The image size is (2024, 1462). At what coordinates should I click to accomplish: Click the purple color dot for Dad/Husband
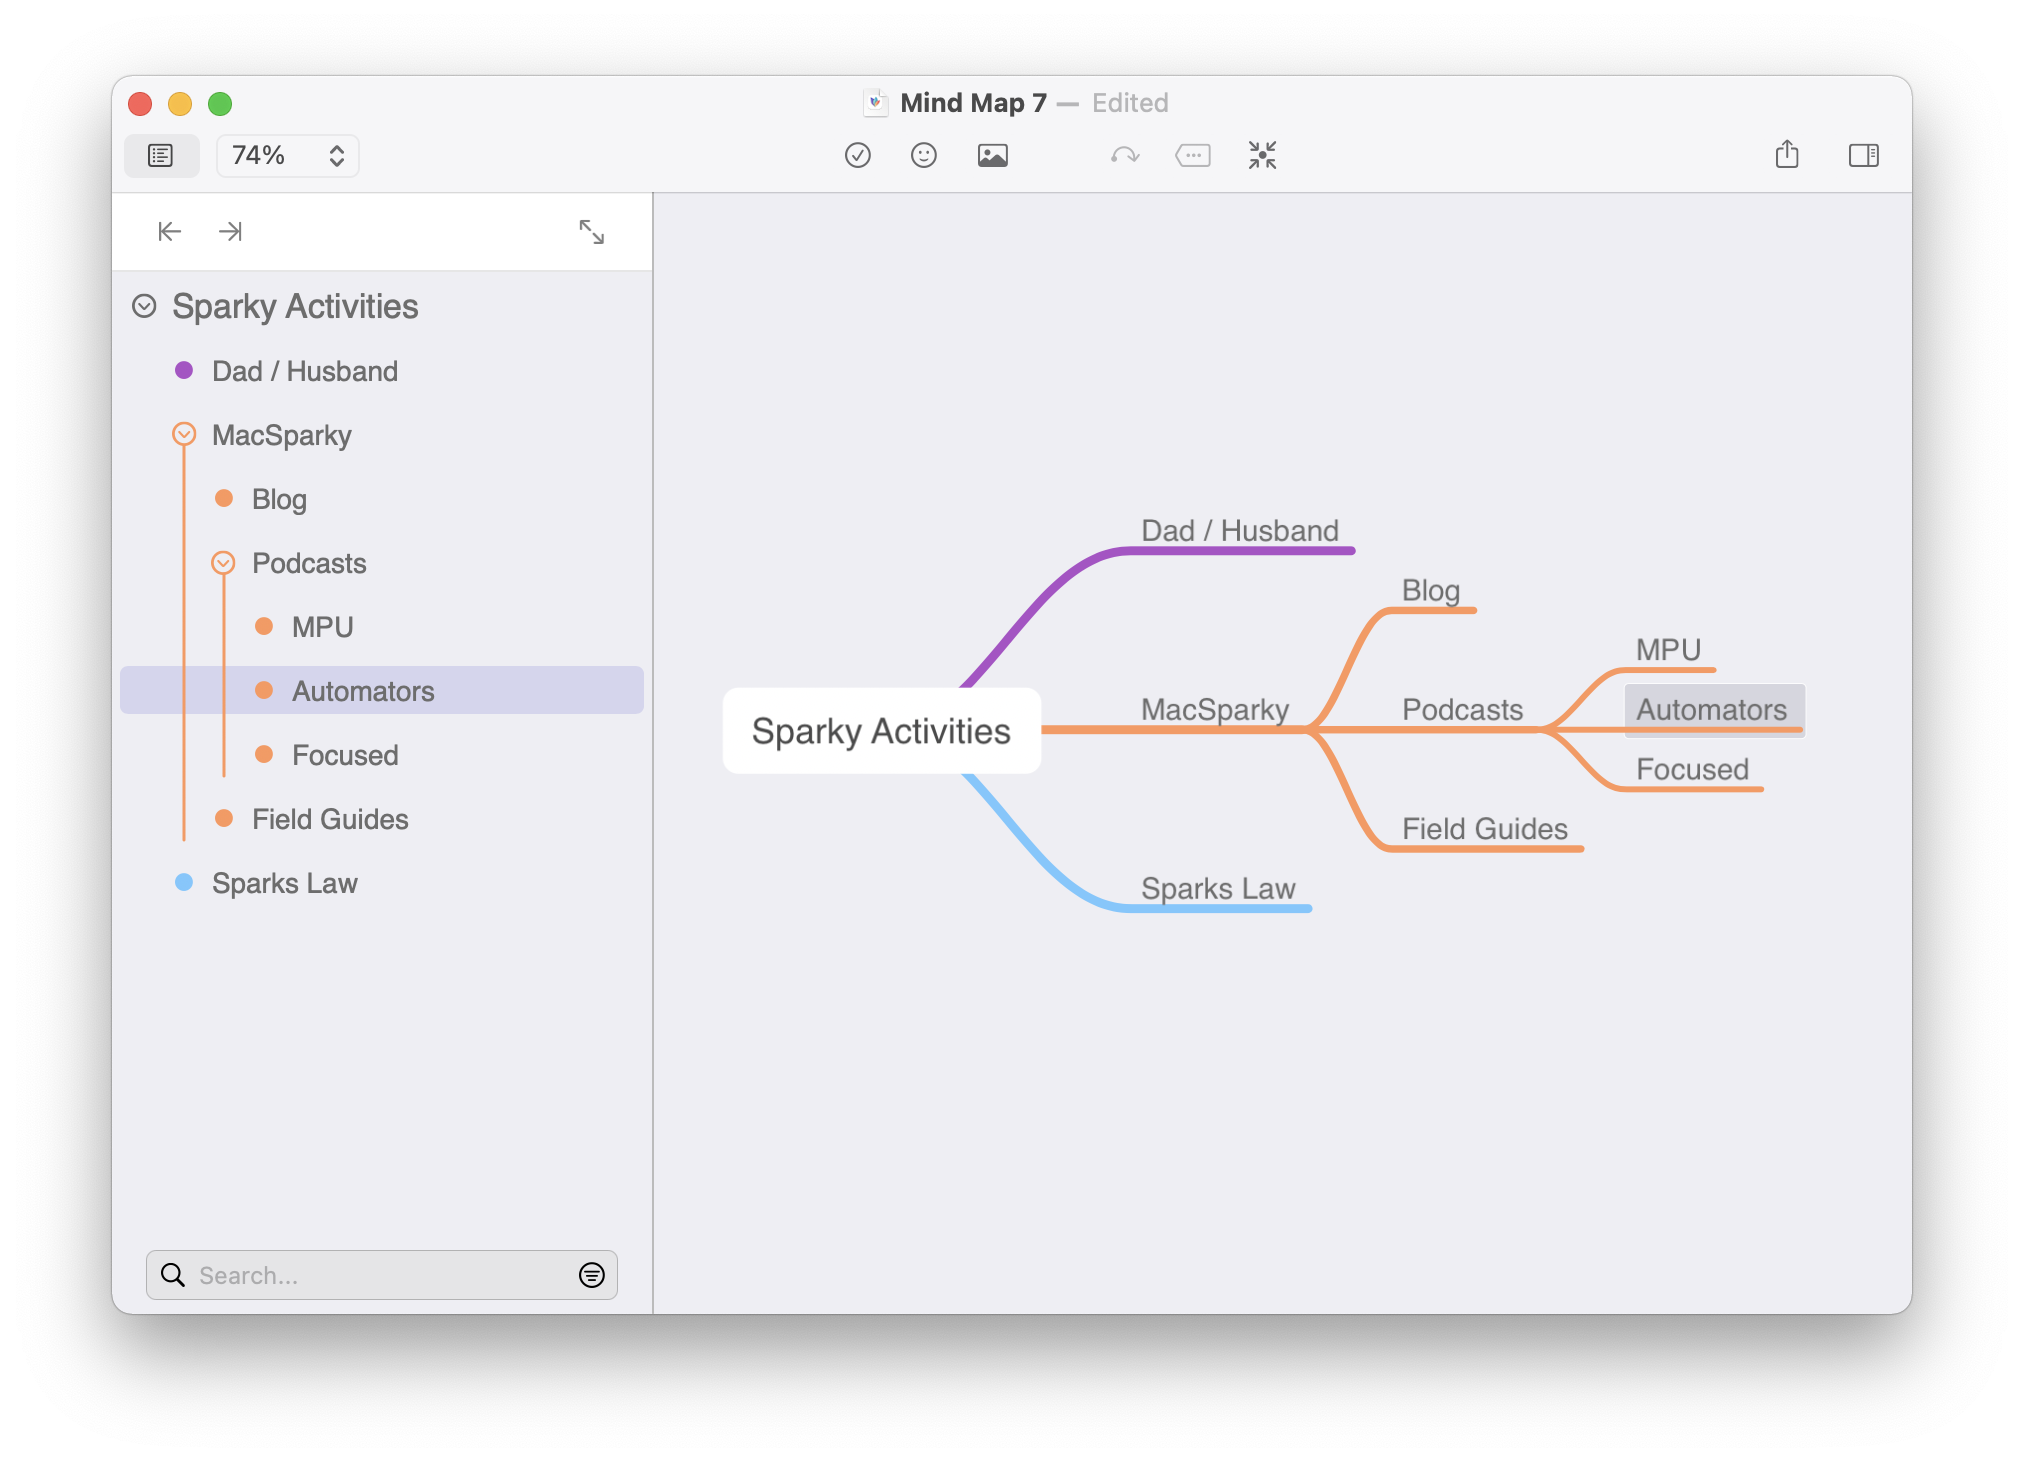pyautogui.click(x=185, y=369)
